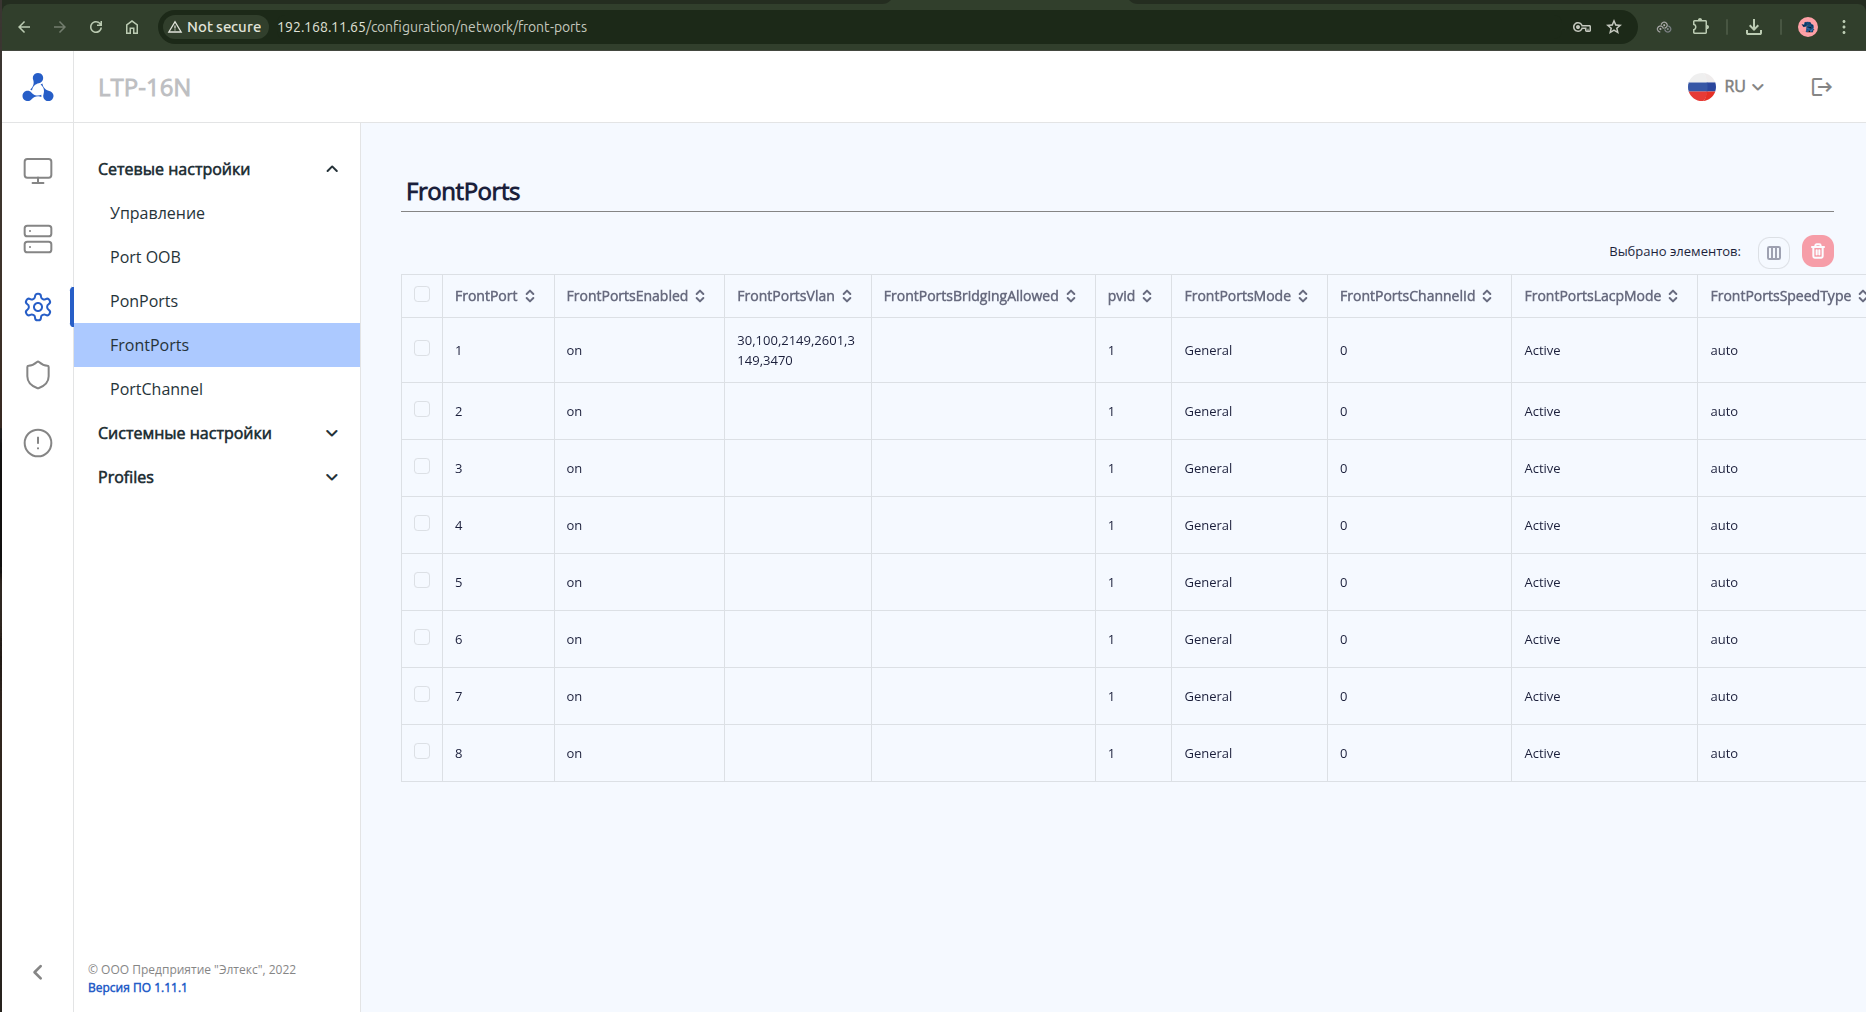Viewport: 1866px width, 1012px height.
Task: Click the logout icon in header
Action: (1821, 87)
